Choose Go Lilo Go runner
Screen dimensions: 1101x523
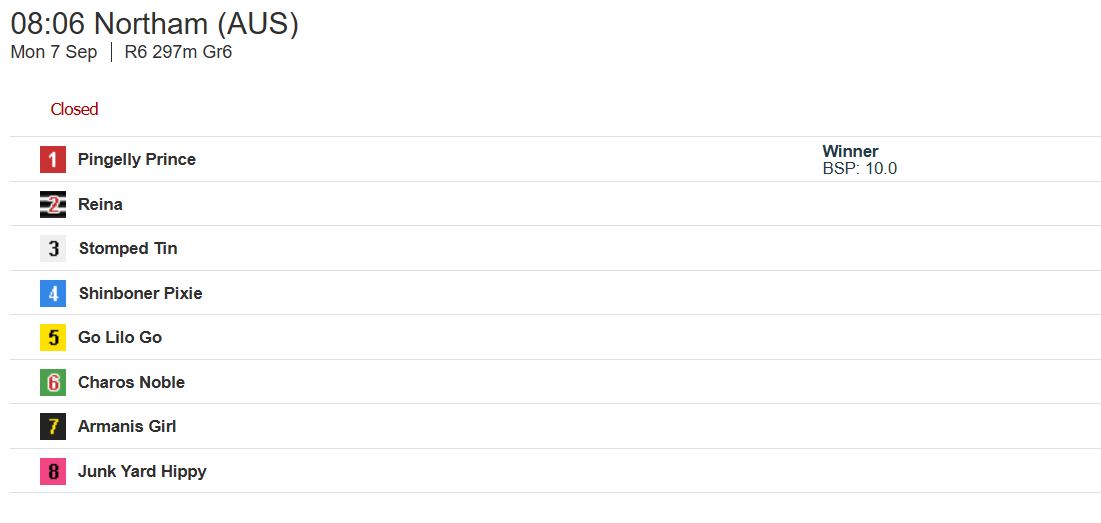(x=120, y=338)
